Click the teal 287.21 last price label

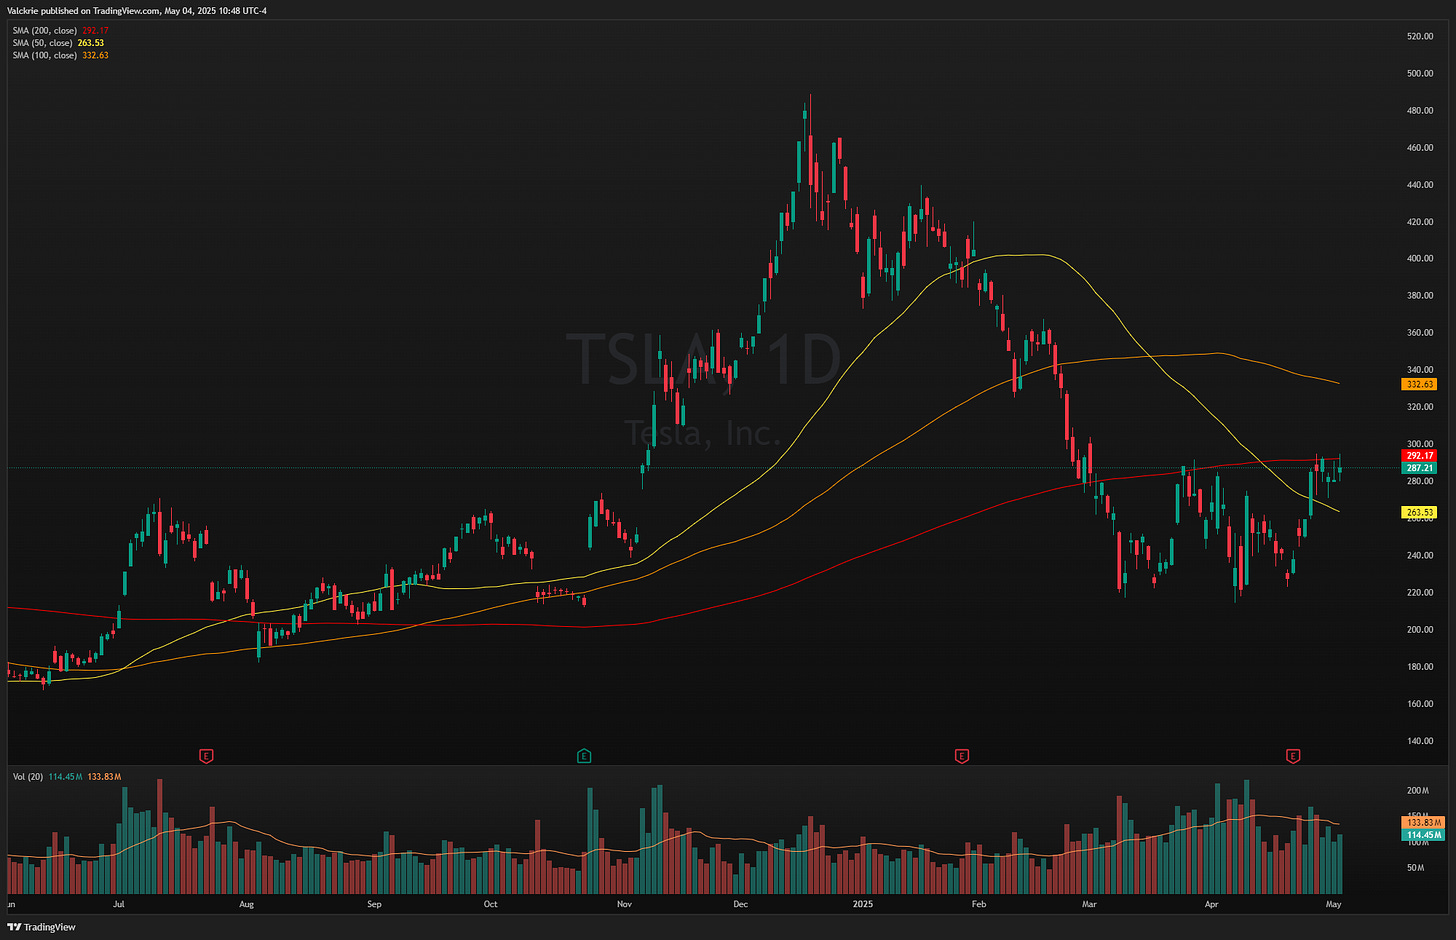coord(1420,468)
